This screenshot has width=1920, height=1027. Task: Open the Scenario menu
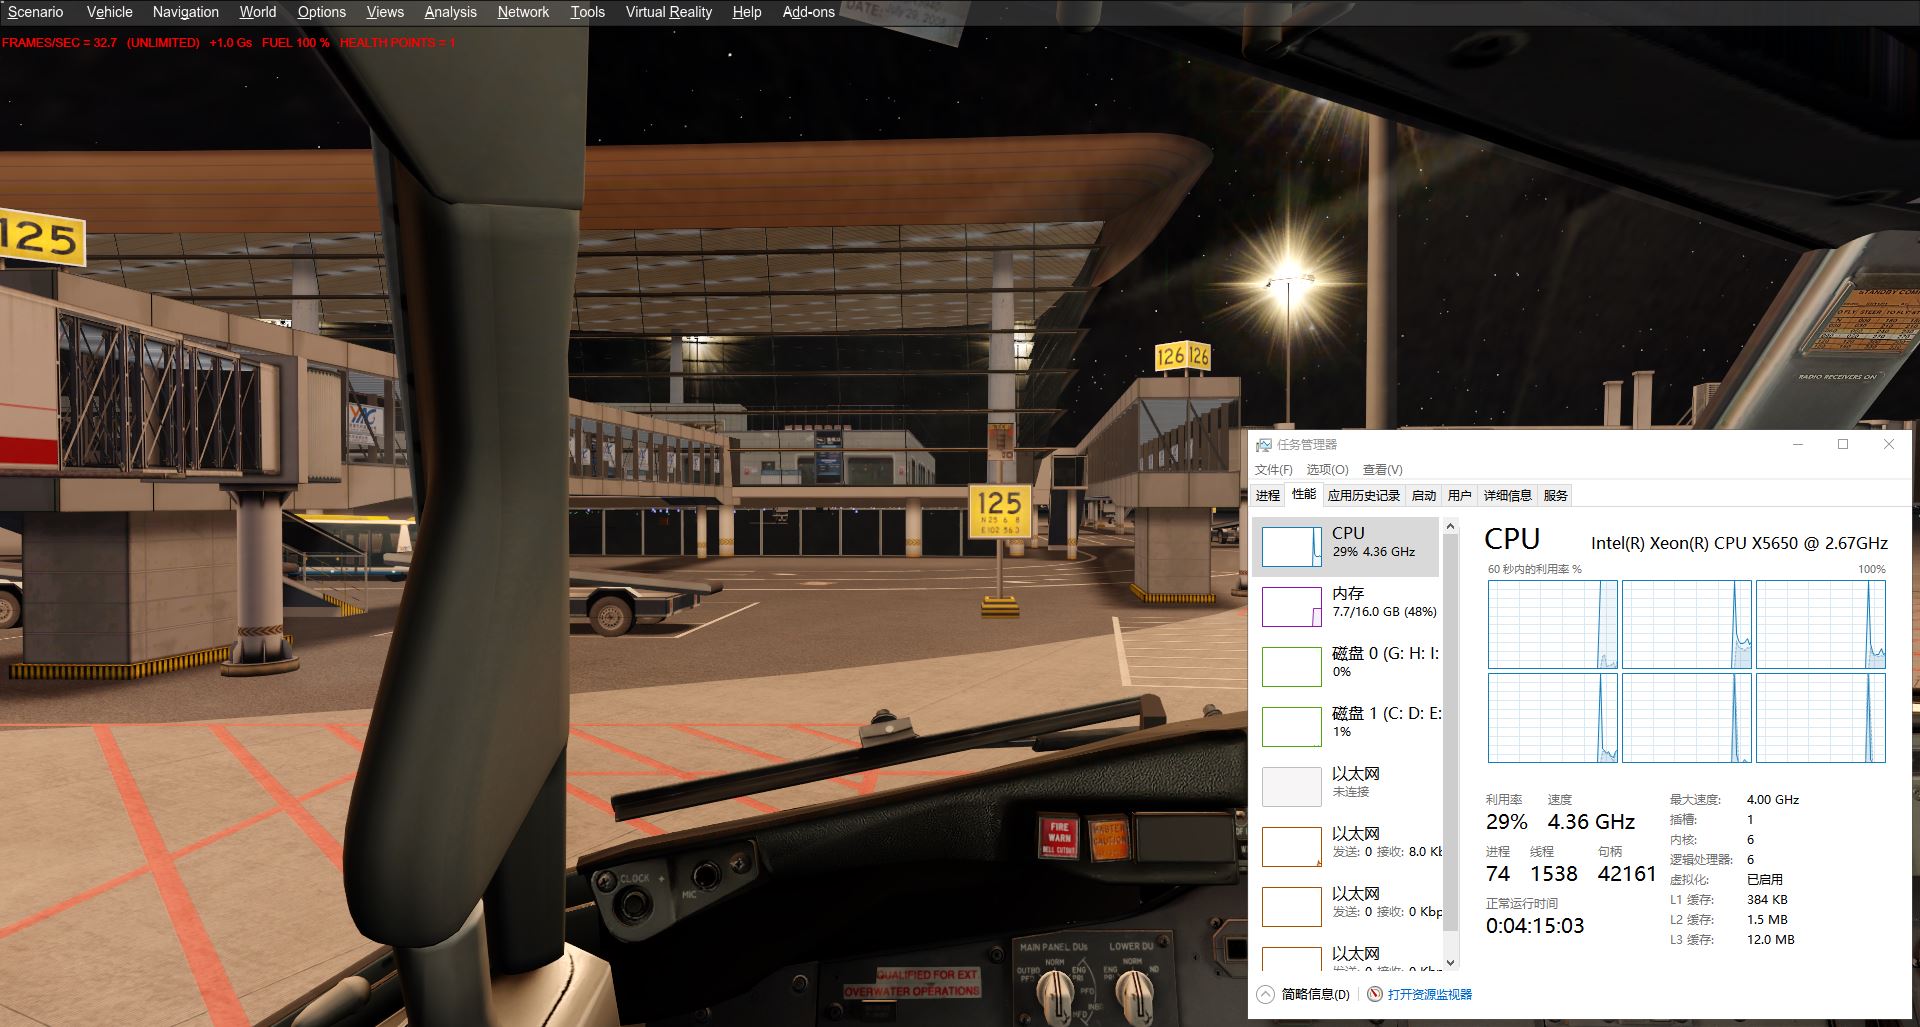pyautogui.click(x=35, y=12)
